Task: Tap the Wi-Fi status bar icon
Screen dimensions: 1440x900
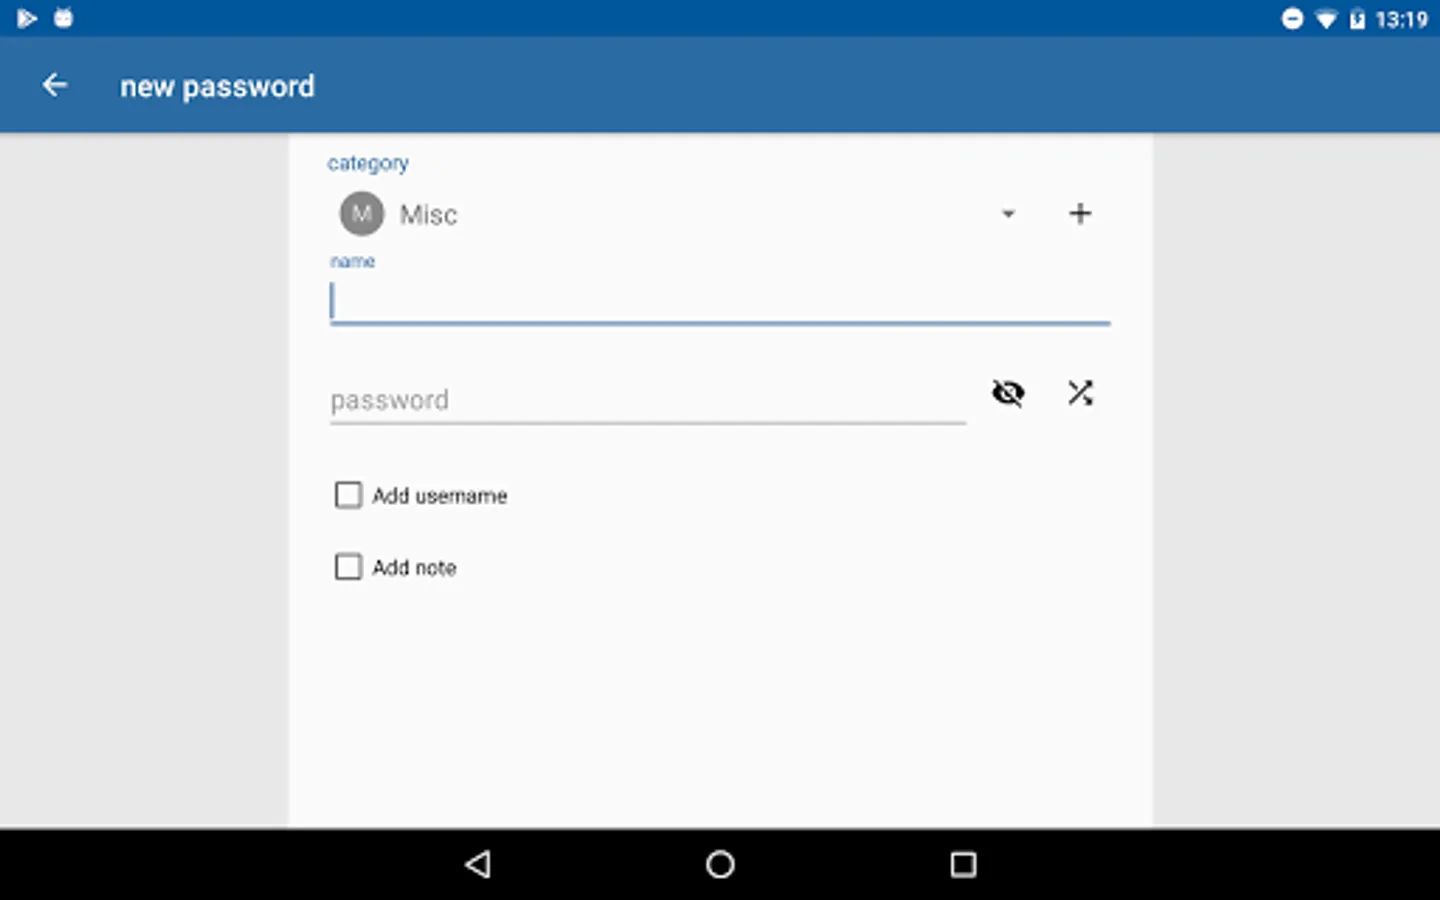Action: (x=1326, y=19)
